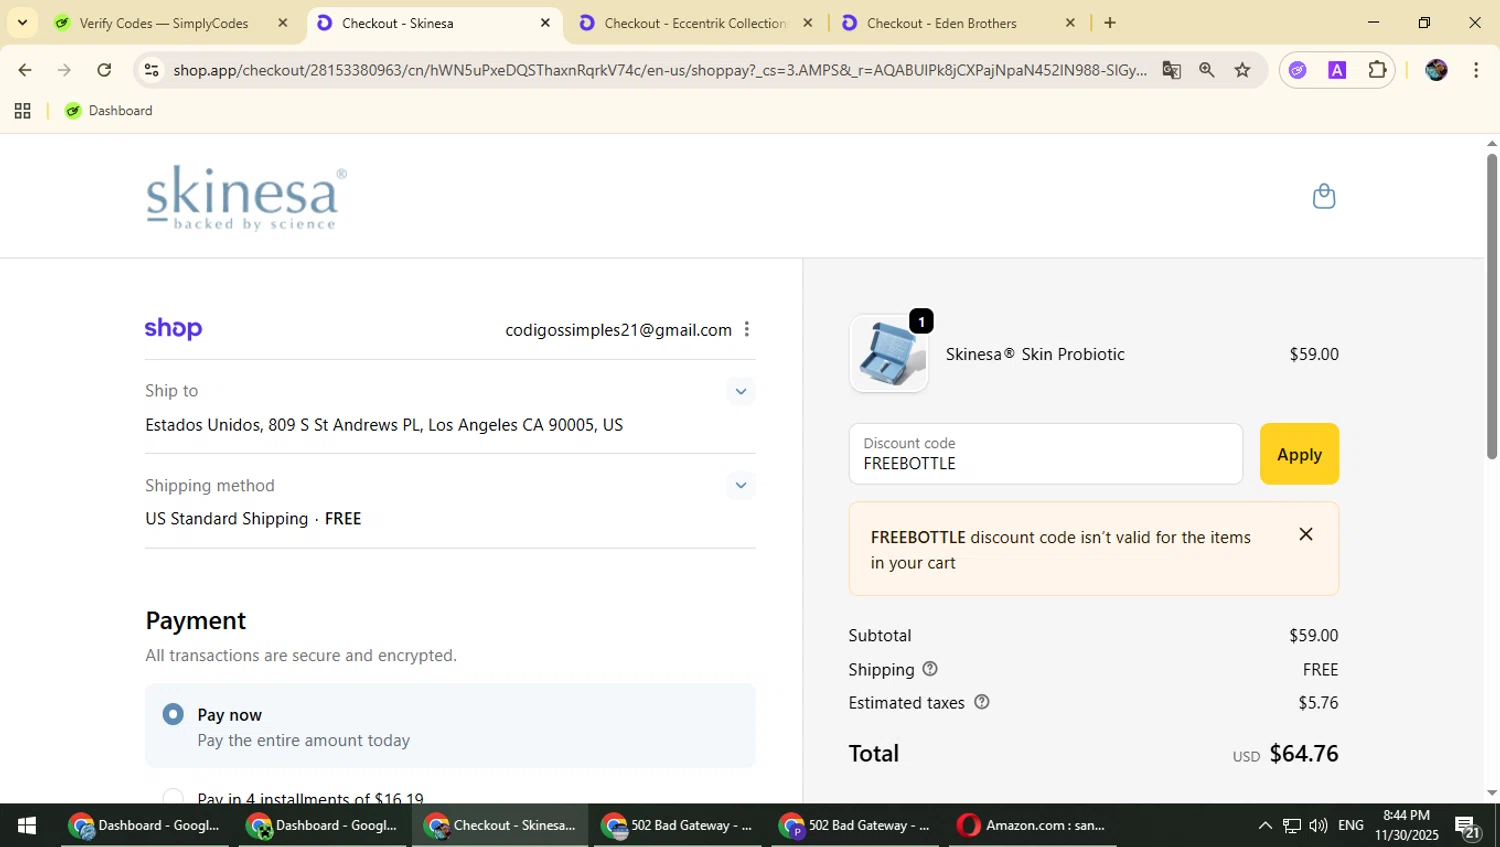The height and width of the screenshot is (847, 1500).
Task: Click the email codigossimples21@gmail.com
Action: point(618,330)
